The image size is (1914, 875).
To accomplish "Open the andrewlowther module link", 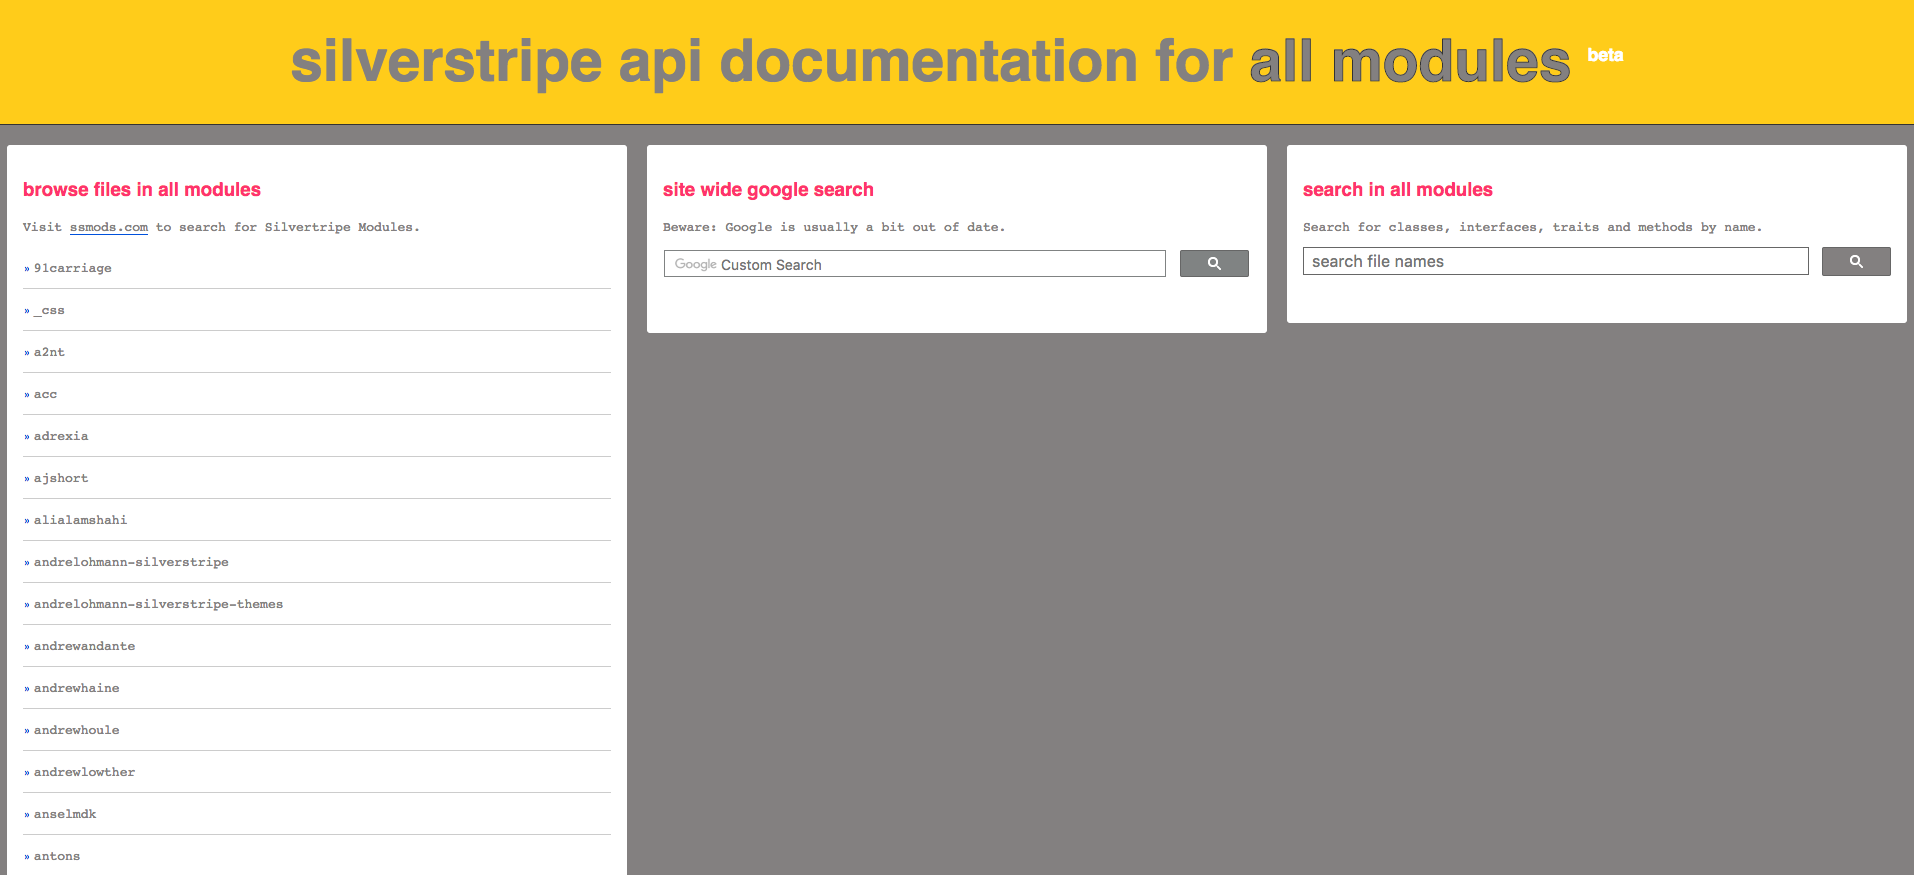I will (84, 772).
